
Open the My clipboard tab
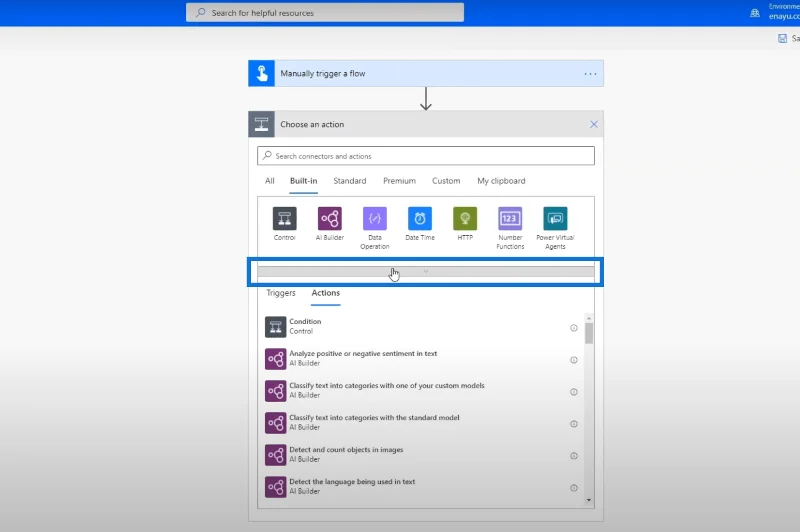coord(501,181)
